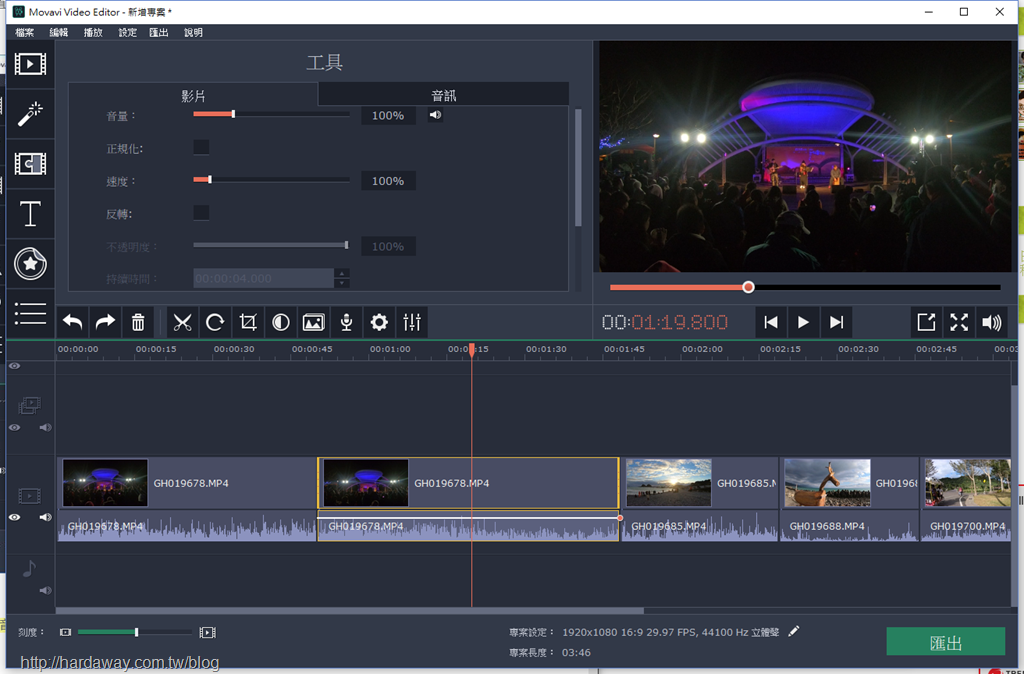Split the clip with scissors tool

(x=182, y=322)
